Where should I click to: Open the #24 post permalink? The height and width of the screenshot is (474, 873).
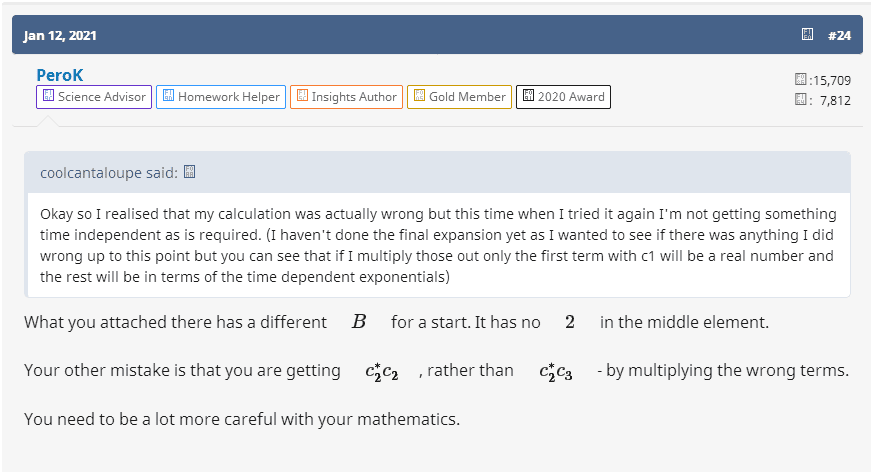click(x=839, y=35)
